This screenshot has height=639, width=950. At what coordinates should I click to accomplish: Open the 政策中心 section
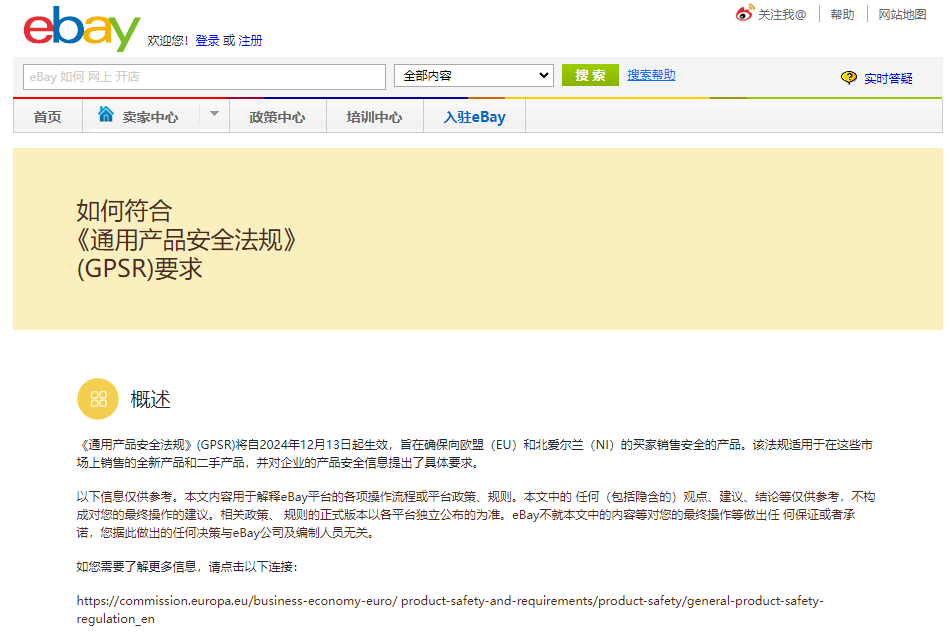pos(280,115)
